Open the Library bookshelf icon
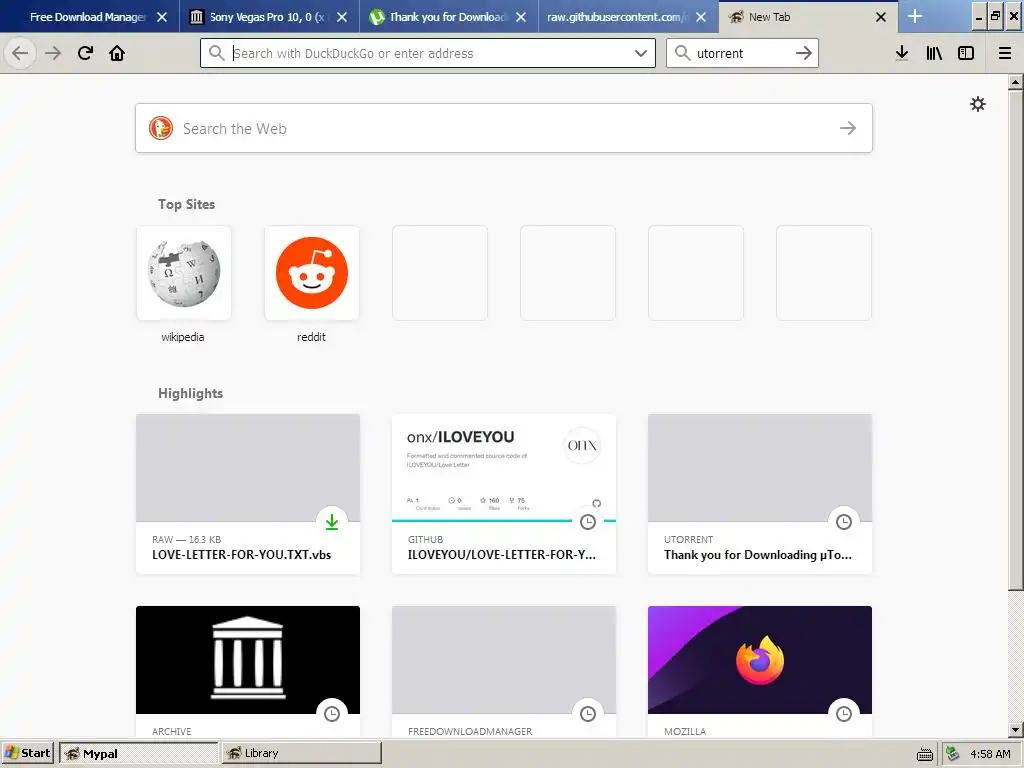The width and height of the screenshot is (1024, 768). click(x=934, y=53)
